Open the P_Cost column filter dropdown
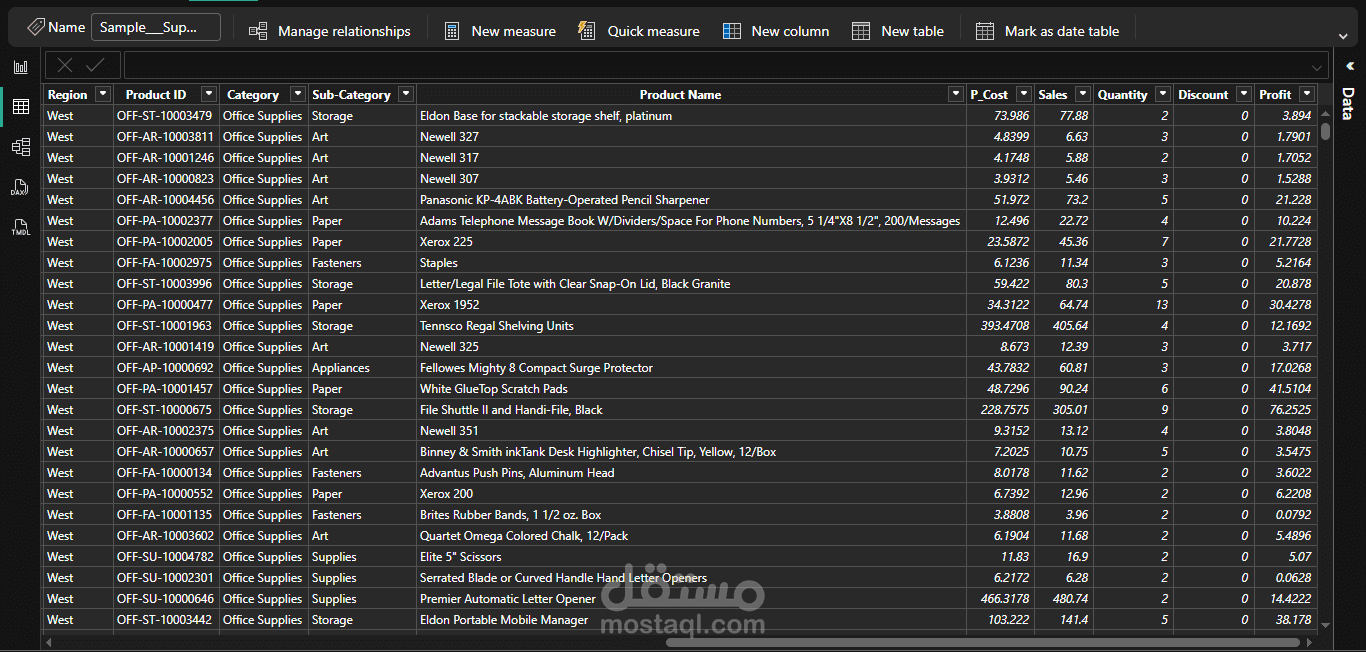 (x=1023, y=94)
